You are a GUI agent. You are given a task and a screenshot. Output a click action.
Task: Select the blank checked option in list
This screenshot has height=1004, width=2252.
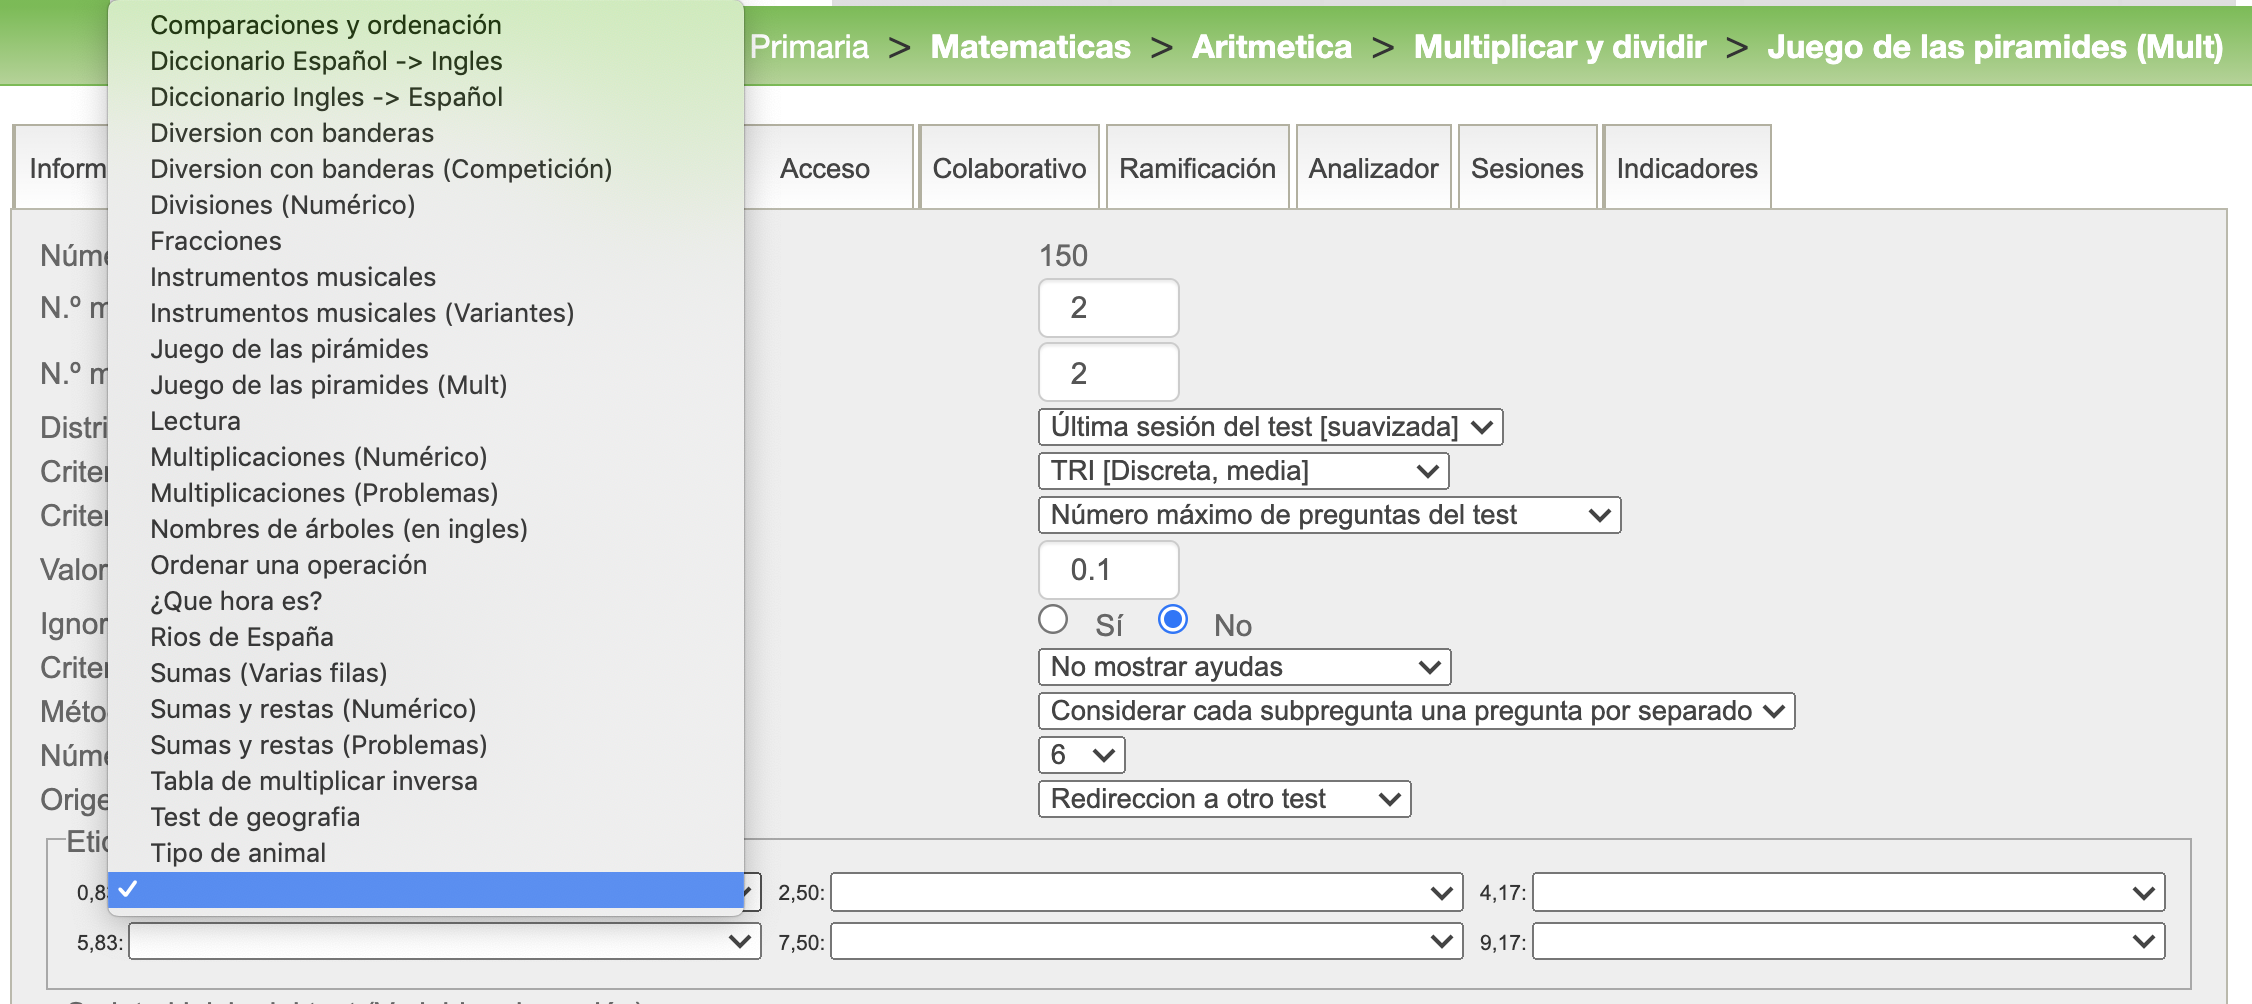pos(425,890)
